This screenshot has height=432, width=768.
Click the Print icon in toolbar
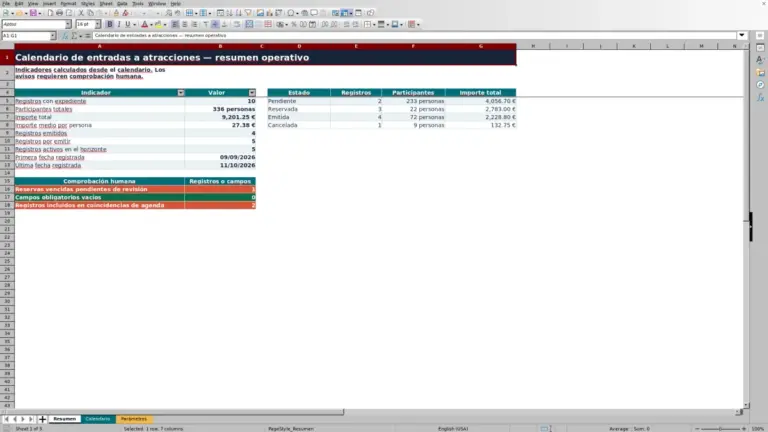pyautogui.click(x=59, y=13)
